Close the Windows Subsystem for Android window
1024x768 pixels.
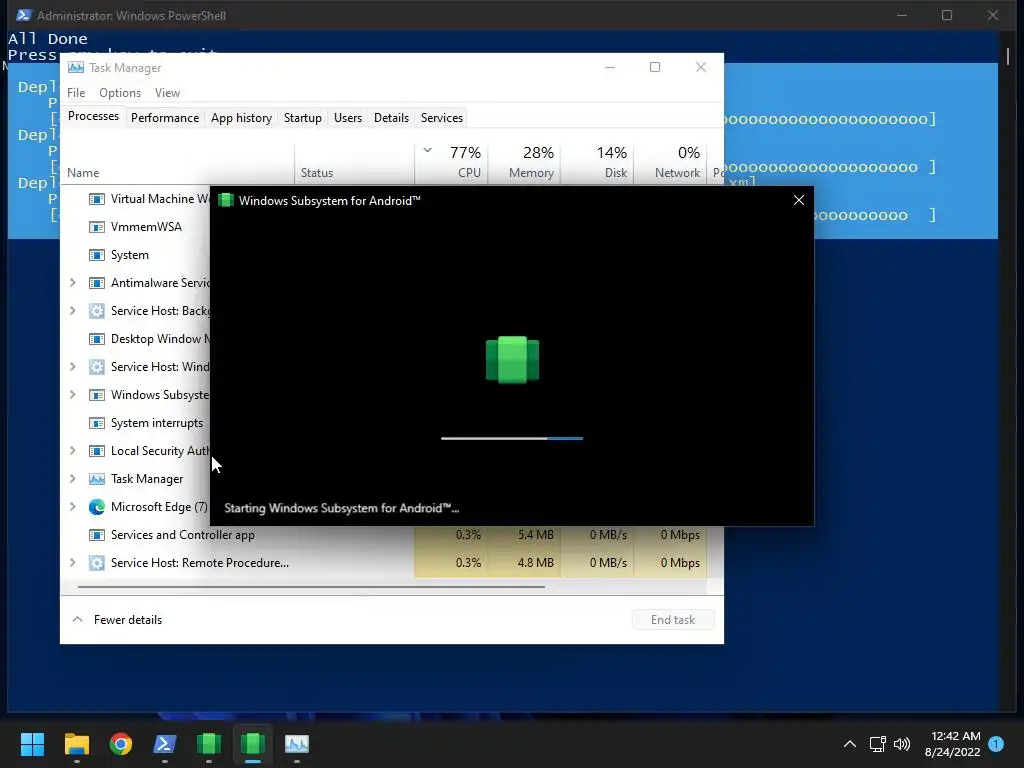pyautogui.click(x=798, y=200)
